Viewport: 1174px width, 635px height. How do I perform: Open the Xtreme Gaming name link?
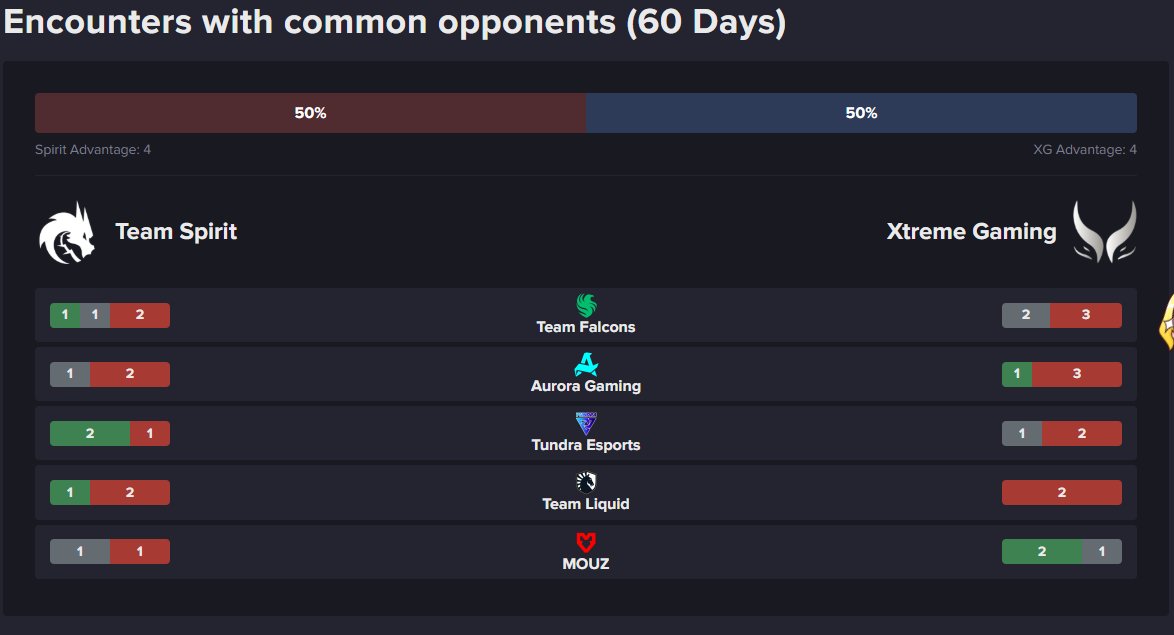coord(971,232)
